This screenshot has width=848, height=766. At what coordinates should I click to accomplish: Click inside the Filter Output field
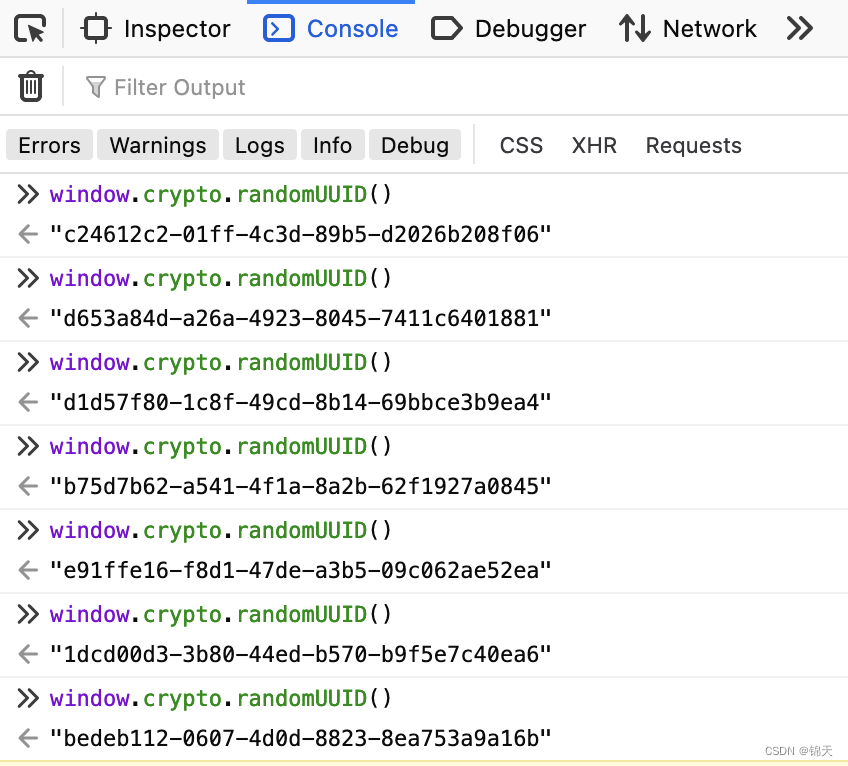click(x=180, y=87)
